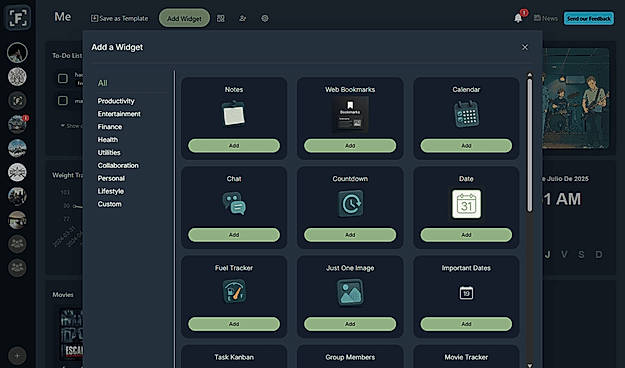The height and width of the screenshot is (368, 625).
Task: Add the Notes widget
Action: (x=234, y=146)
